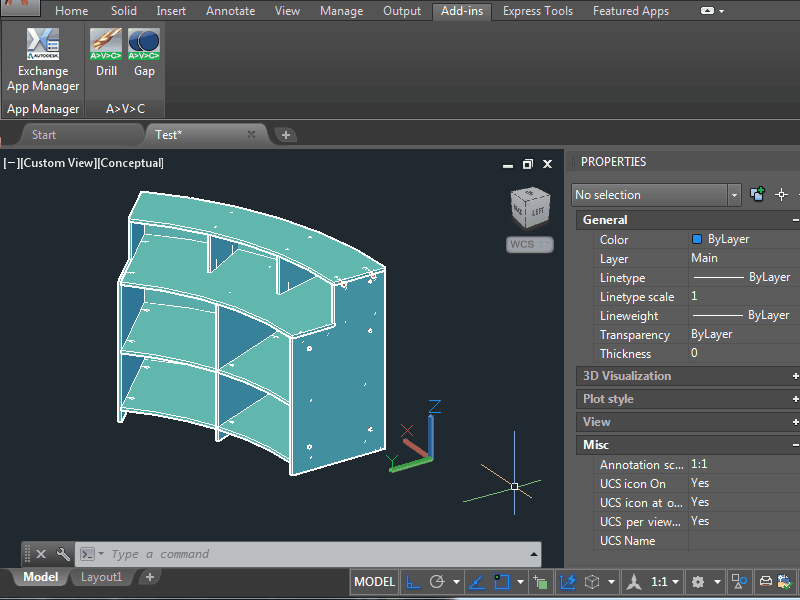
Task: Toggle Ortho mode in the status bar
Action: tap(413, 581)
